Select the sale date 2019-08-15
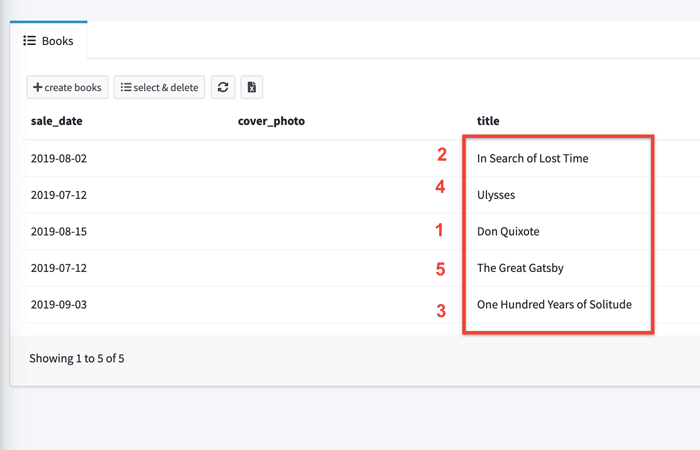 tap(59, 232)
